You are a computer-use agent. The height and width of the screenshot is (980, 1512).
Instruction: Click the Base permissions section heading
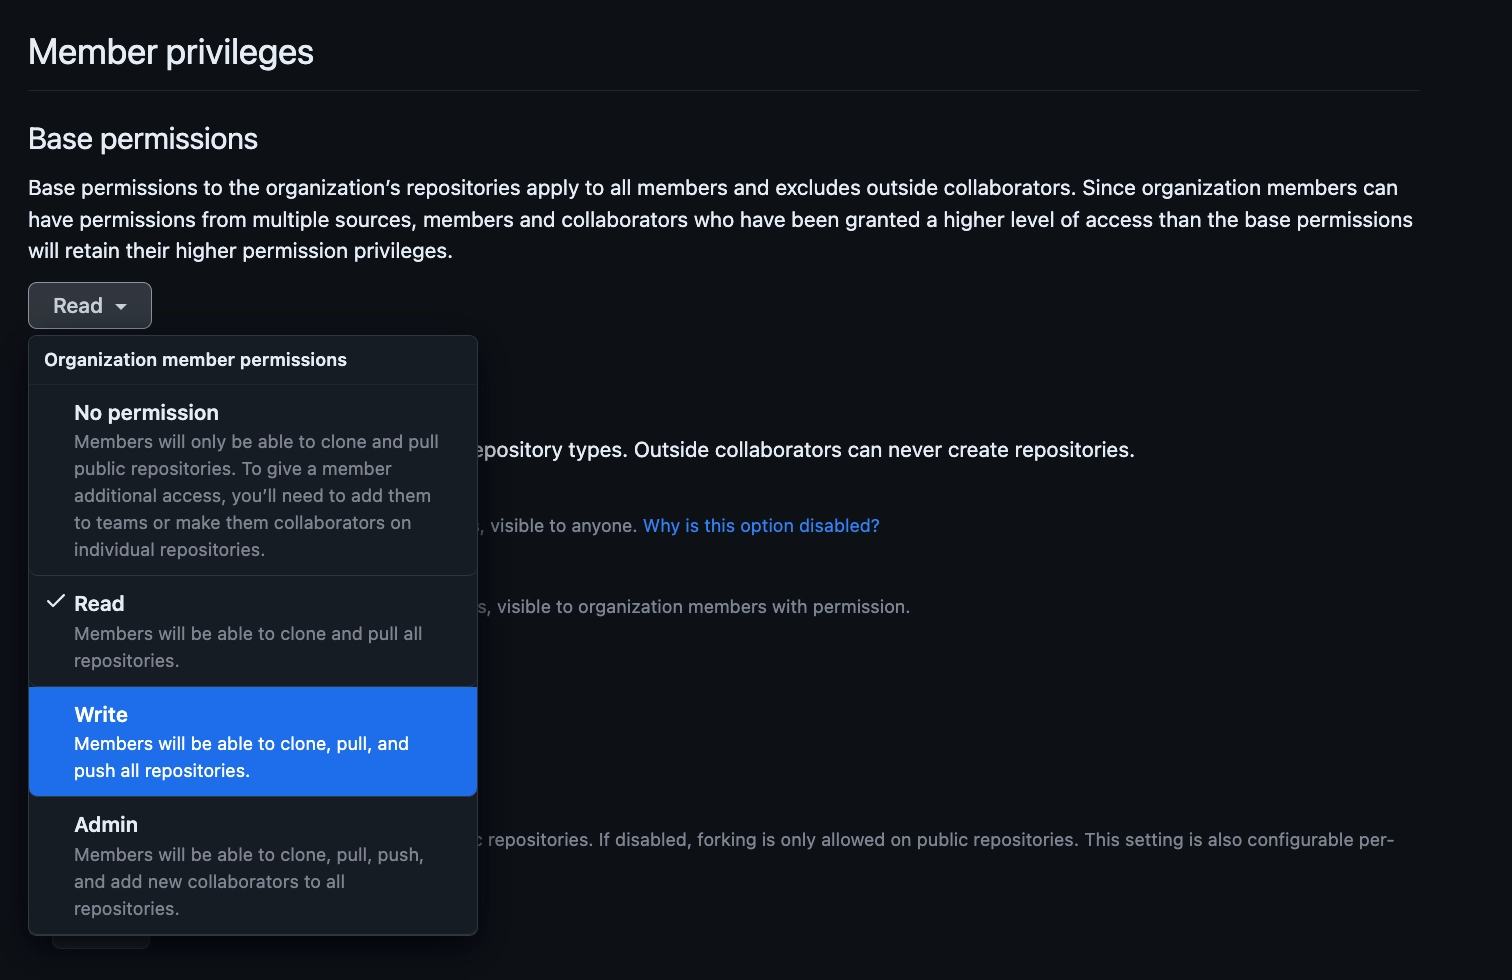point(143,139)
